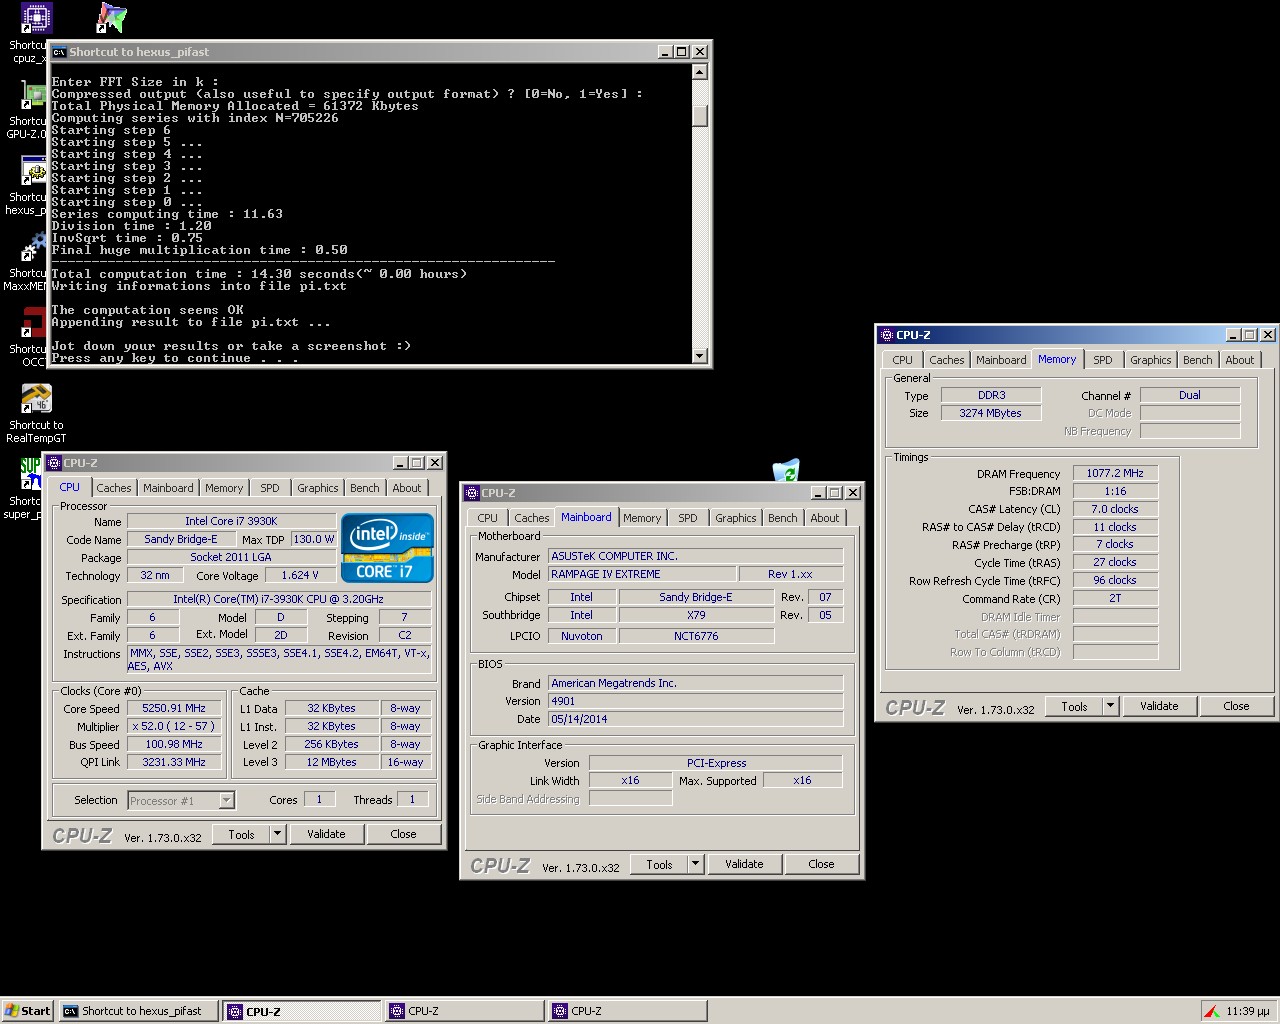
Task: Click the Tools button in the CPU window
Action: [x=241, y=834]
